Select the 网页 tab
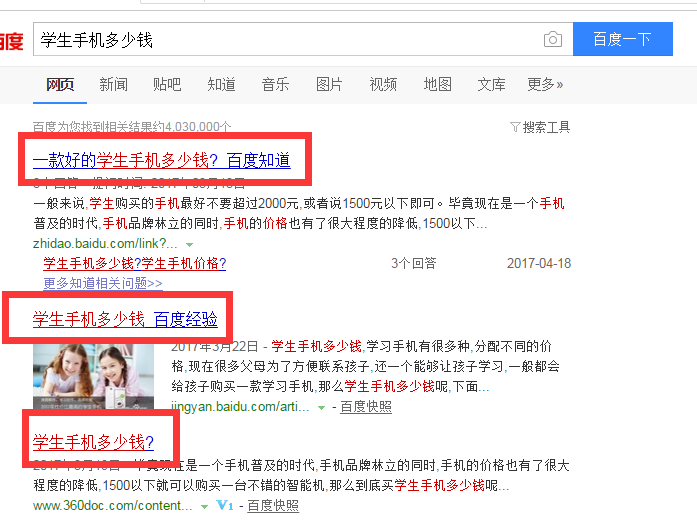This screenshot has height=528, width=697. click(x=60, y=84)
